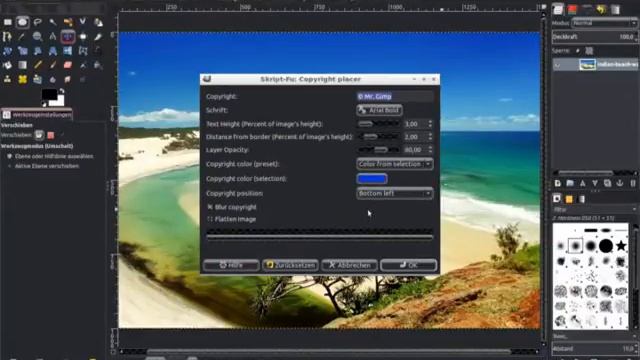The image size is (640, 360).
Task: Select the Rotate tool
Action: point(8,51)
